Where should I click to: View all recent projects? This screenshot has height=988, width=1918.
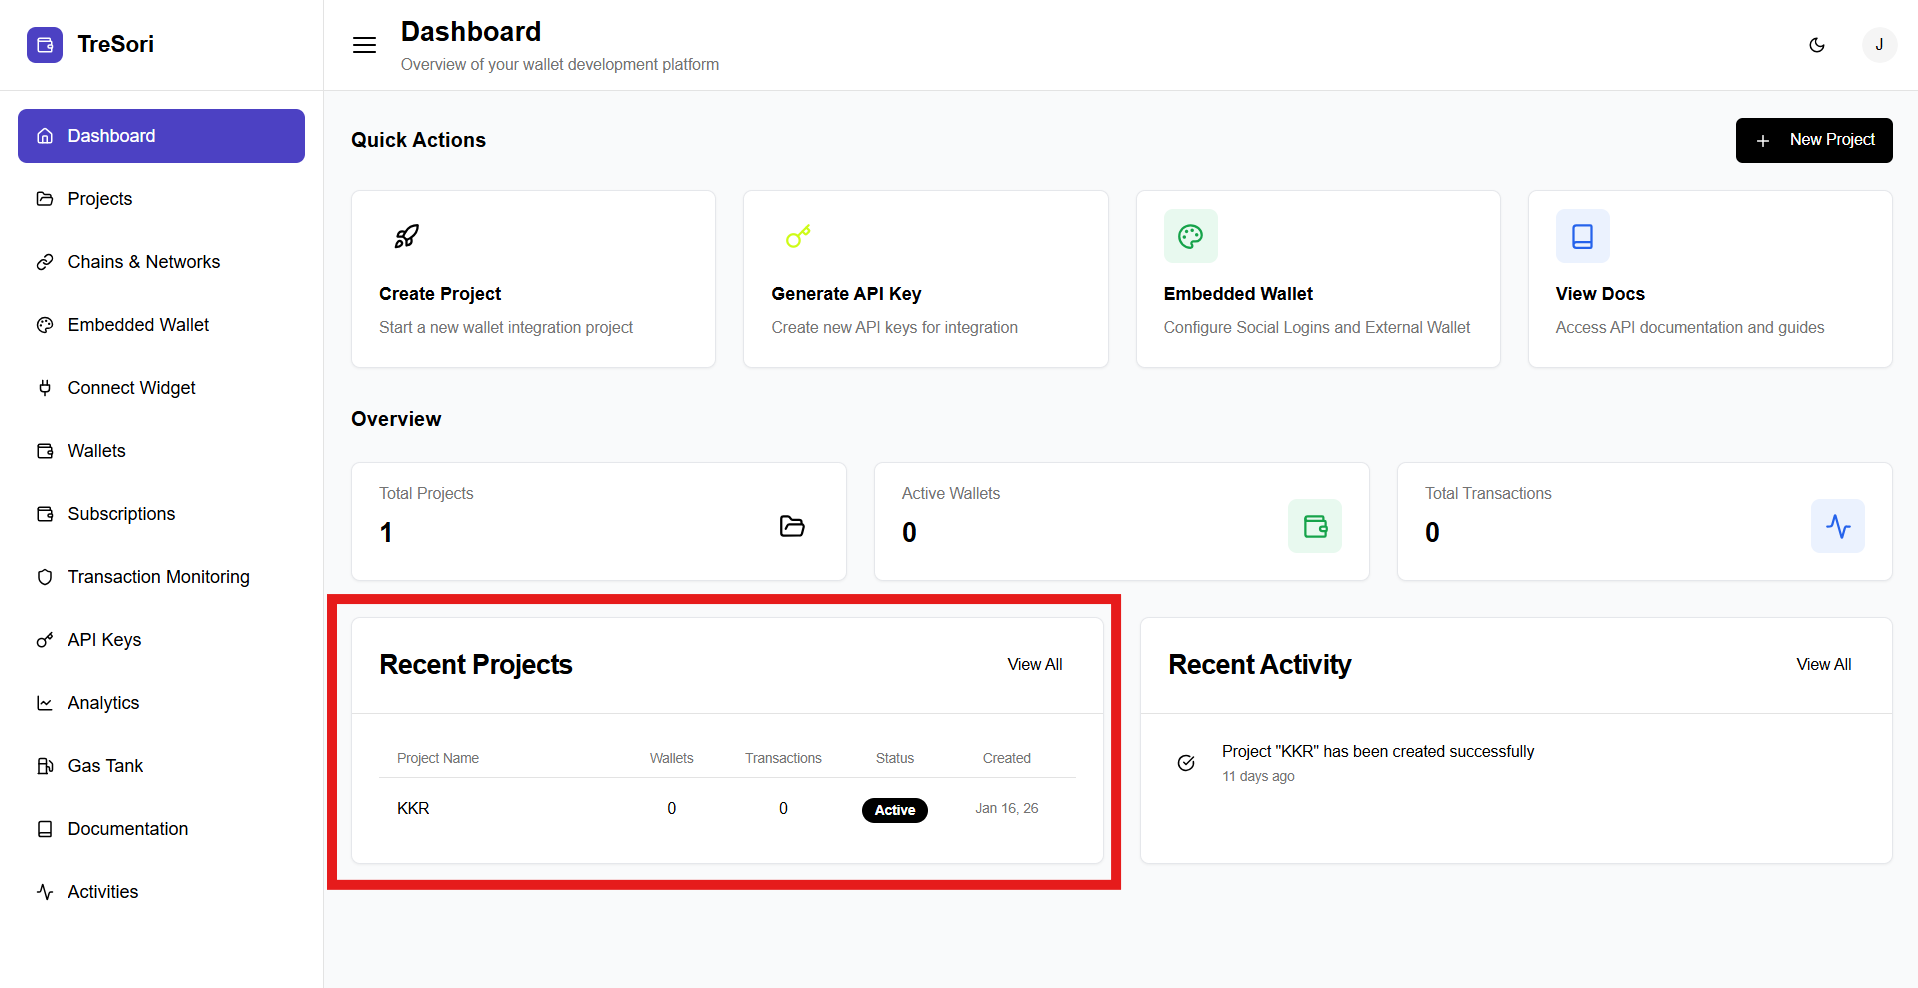point(1034,665)
